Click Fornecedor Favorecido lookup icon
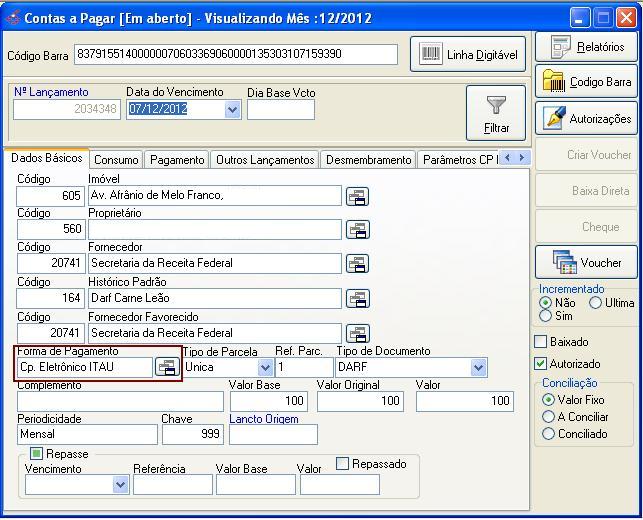 pos(357,334)
